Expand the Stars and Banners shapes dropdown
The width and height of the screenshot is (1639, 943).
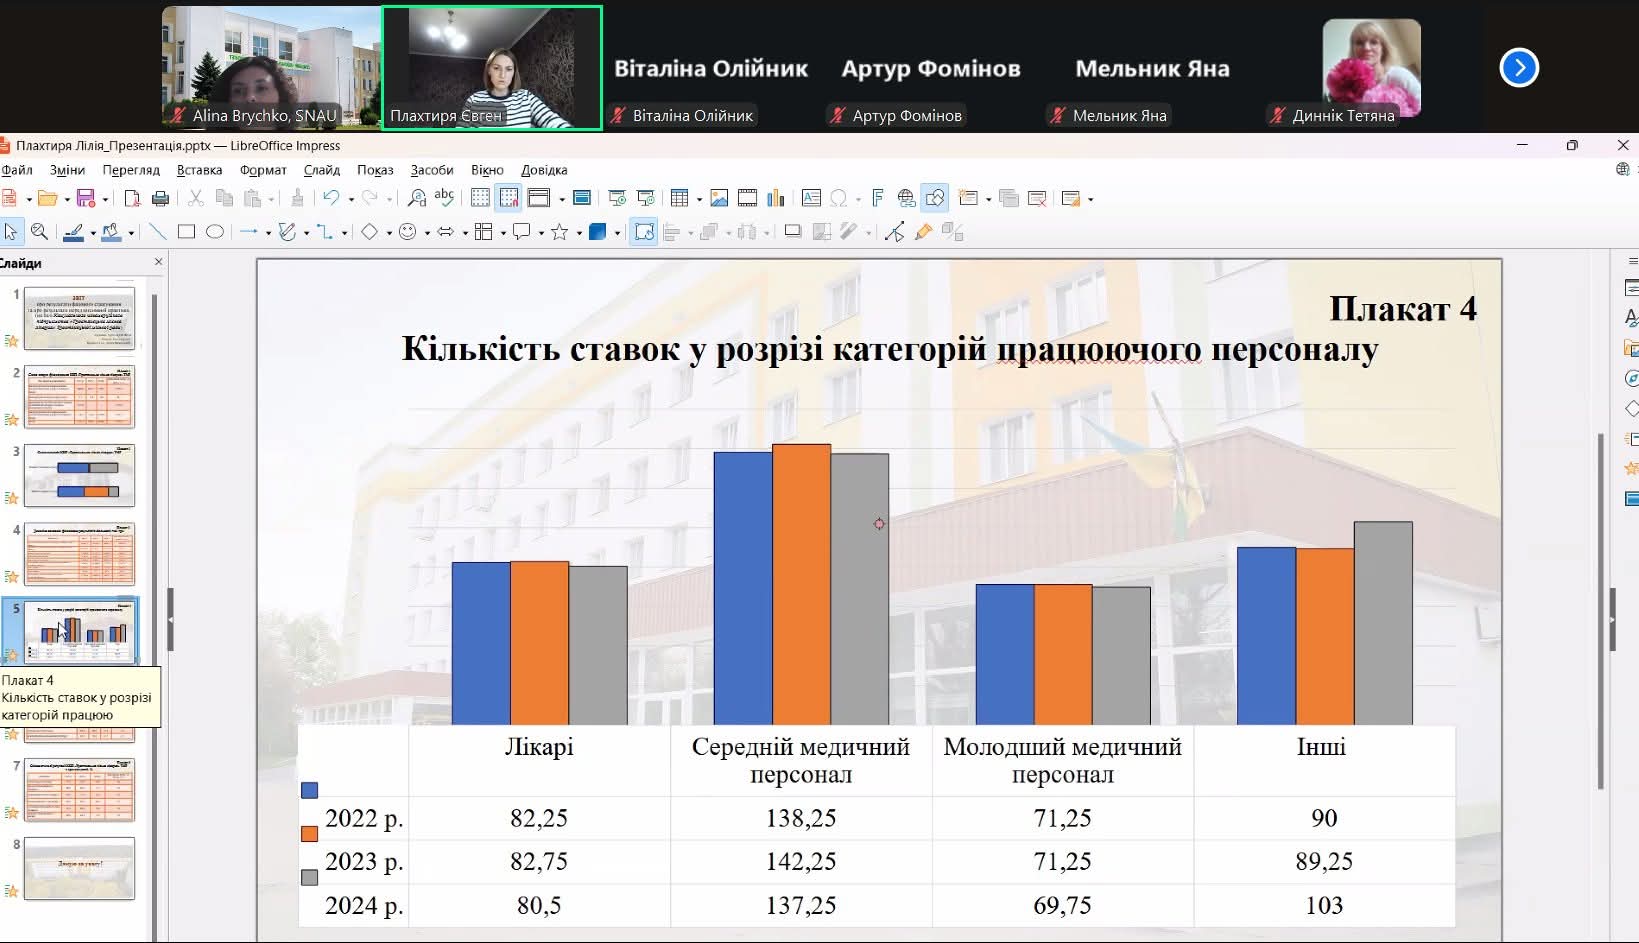point(579,233)
